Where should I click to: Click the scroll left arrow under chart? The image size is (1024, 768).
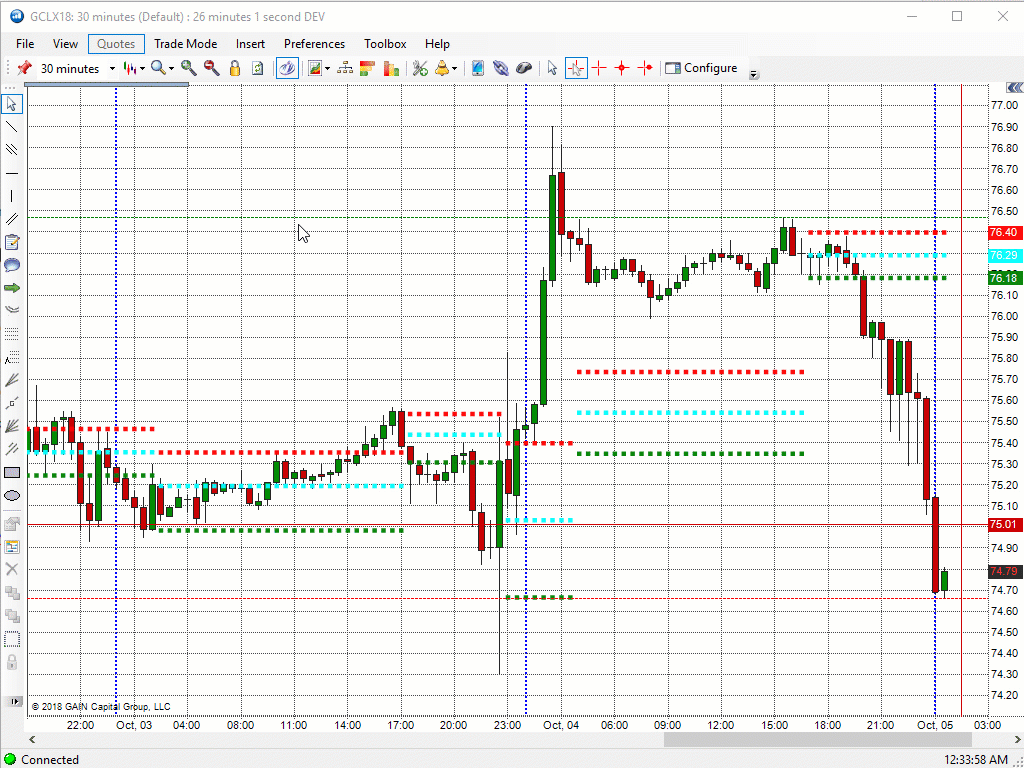(x=31, y=739)
